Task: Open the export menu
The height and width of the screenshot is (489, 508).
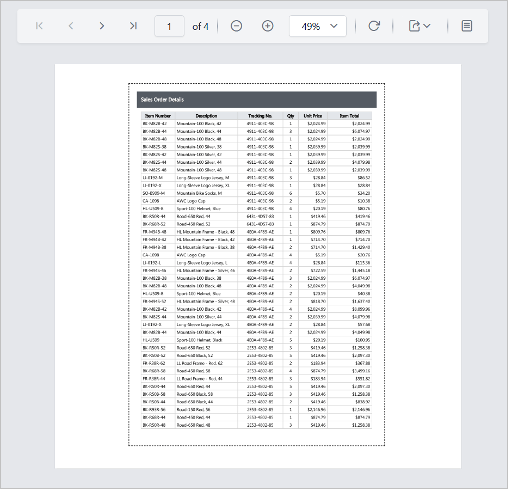Action: pyautogui.click(x=419, y=26)
